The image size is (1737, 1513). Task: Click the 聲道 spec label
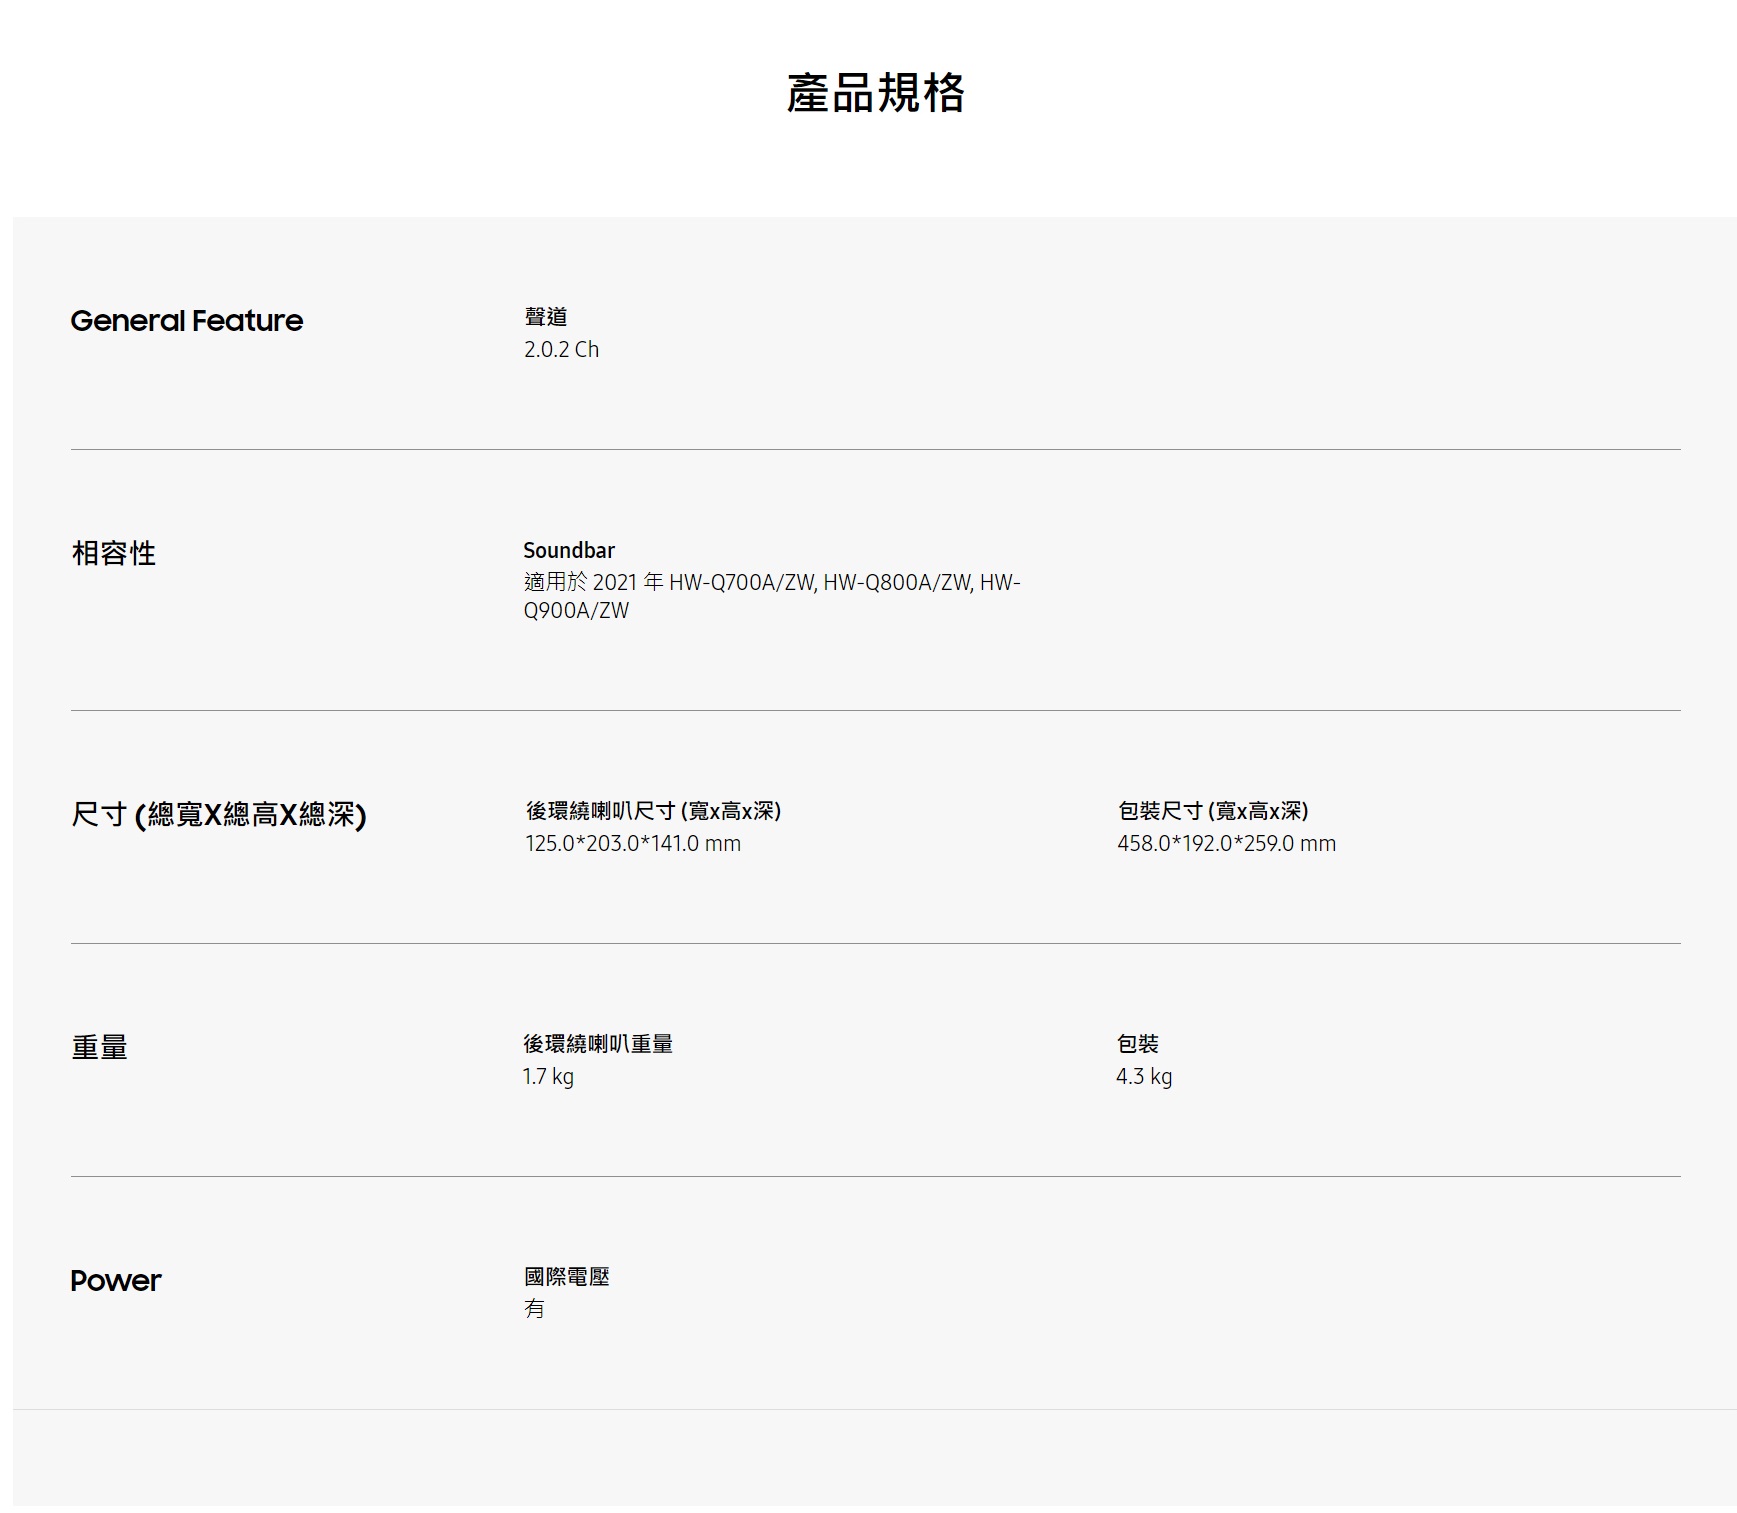(545, 317)
